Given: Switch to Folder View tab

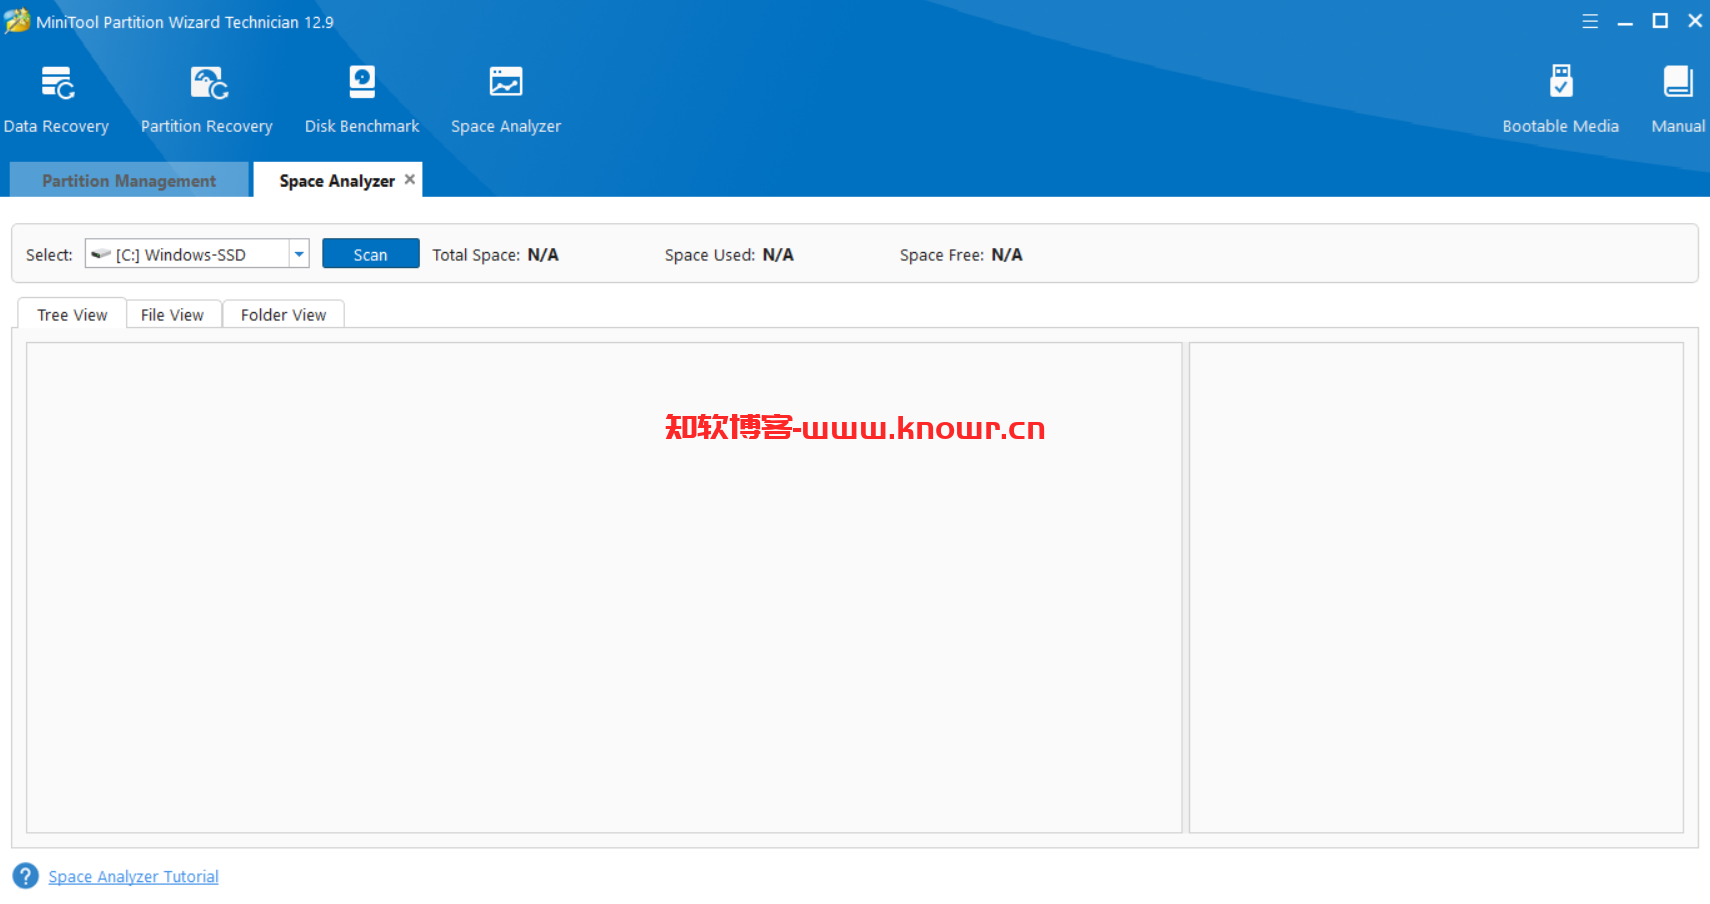Looking at the screenshot, I should [283, 314].
